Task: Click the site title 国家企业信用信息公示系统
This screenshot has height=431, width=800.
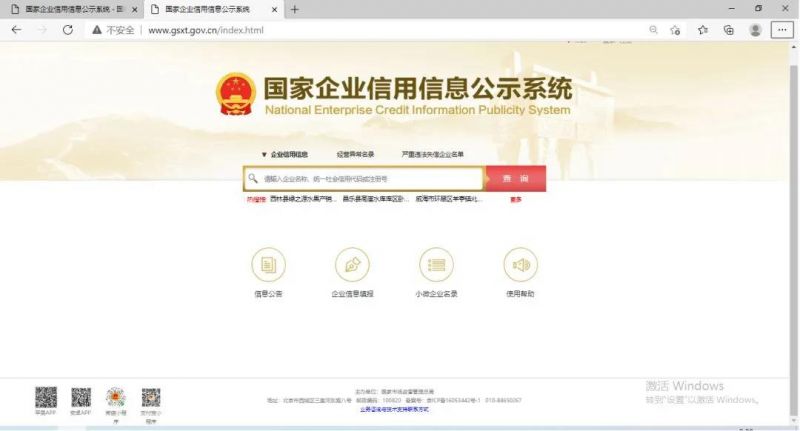Action: (418, 88)
